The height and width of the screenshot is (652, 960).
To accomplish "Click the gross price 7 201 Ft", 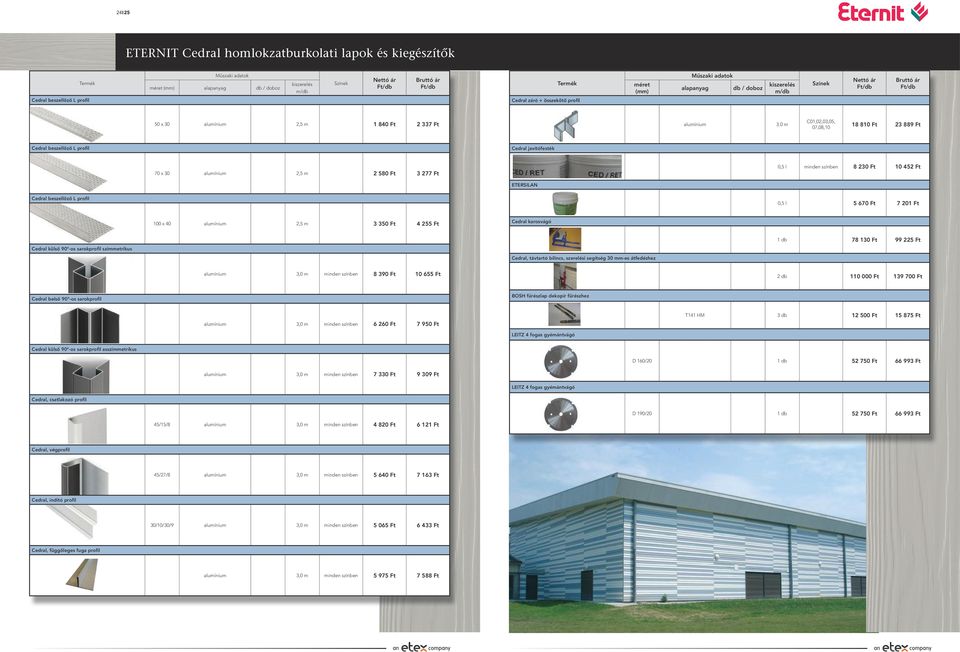I will tap(908, 203).
